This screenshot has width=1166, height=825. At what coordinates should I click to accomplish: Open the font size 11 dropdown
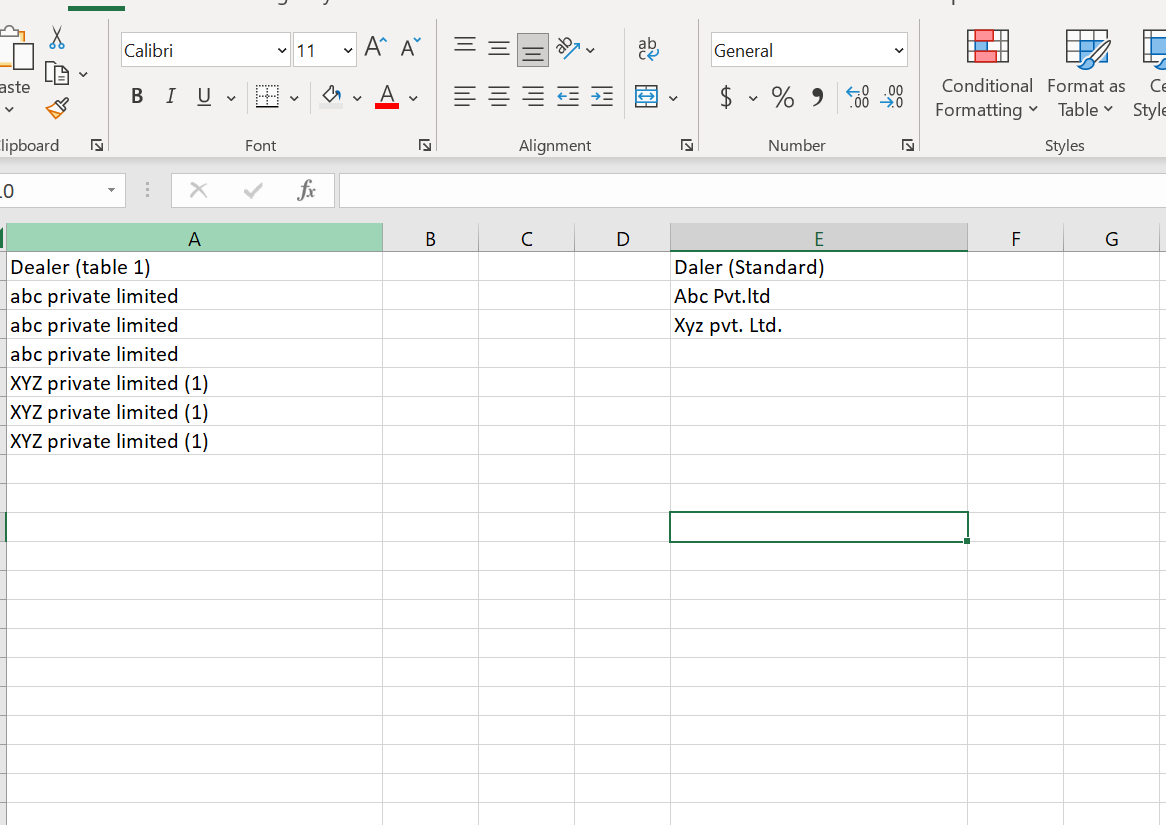[x=347, y=51]
